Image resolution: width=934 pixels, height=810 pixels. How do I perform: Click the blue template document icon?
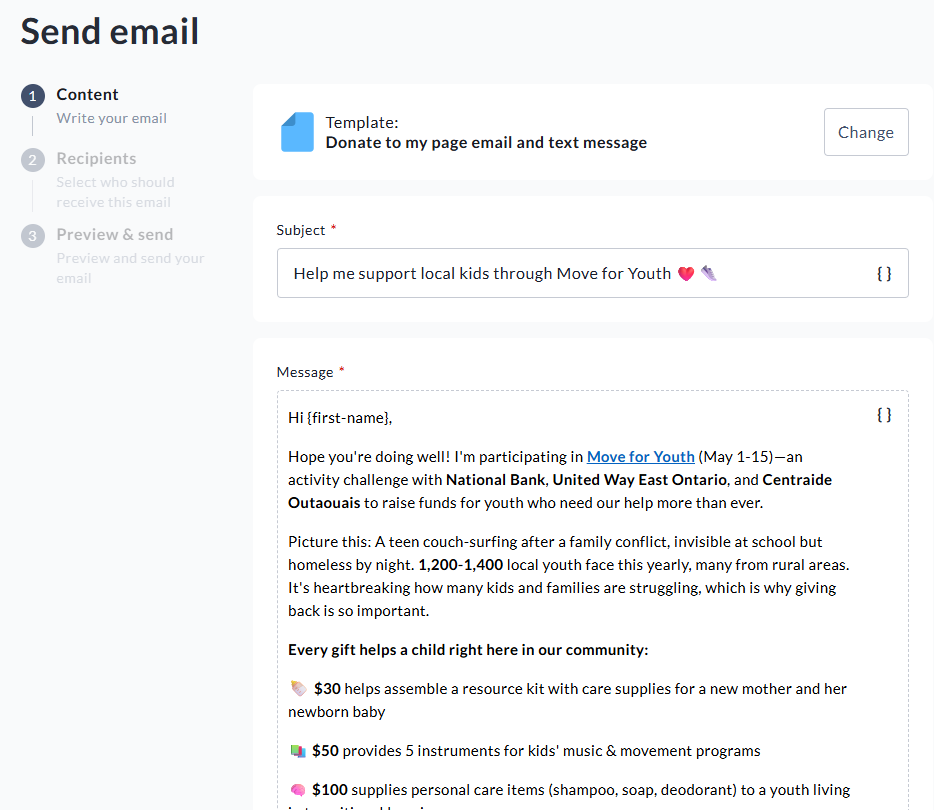coord(297,132)
